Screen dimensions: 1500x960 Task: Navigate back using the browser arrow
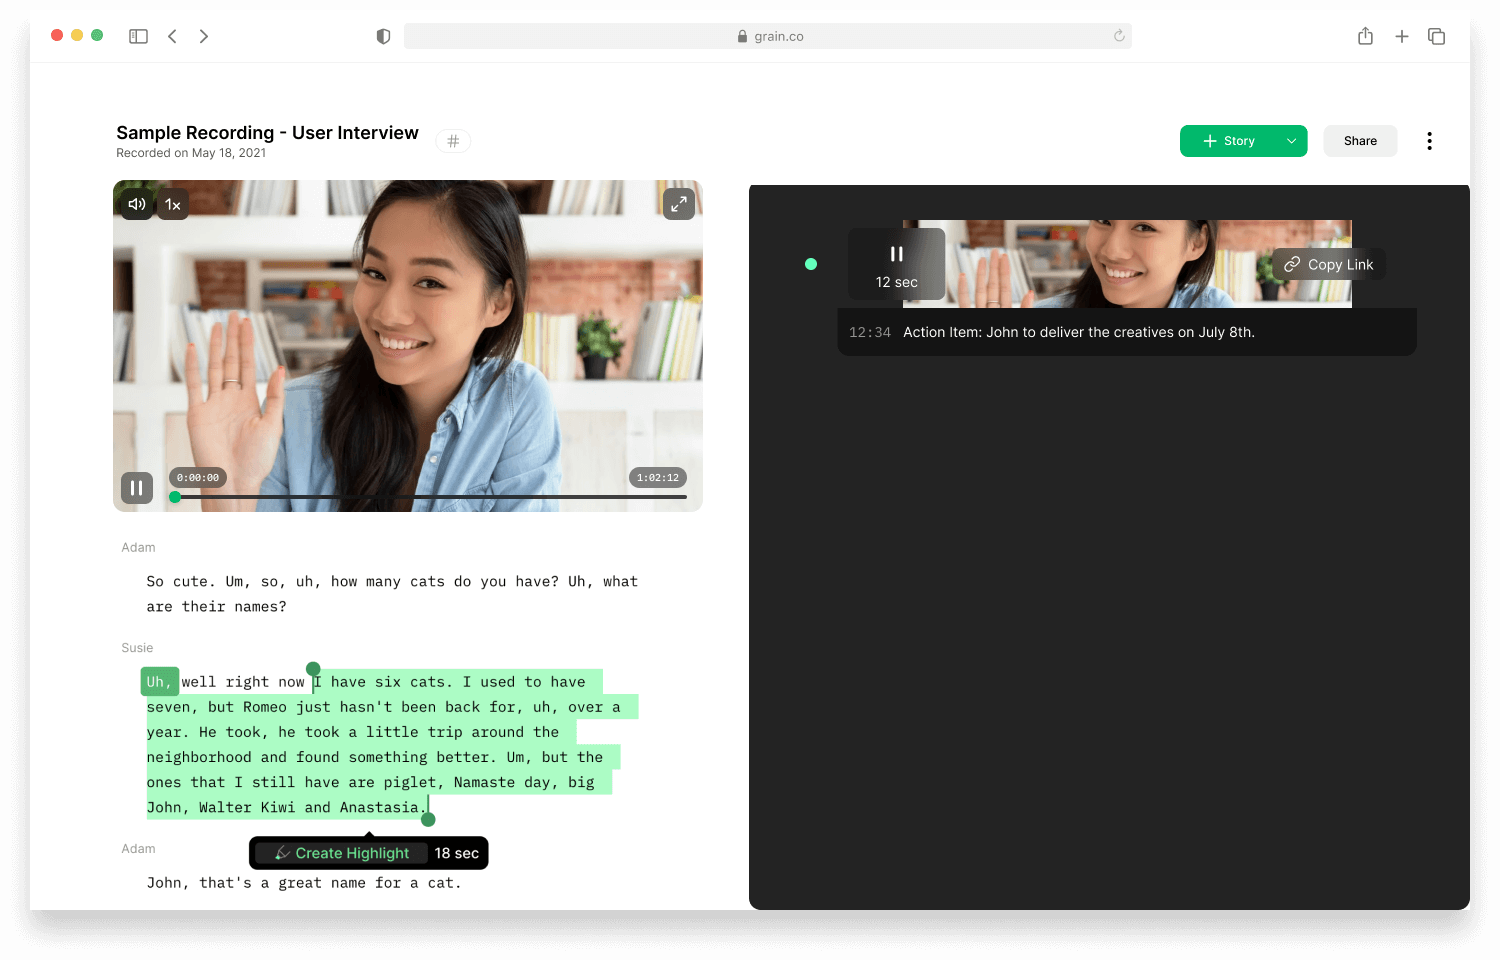pyautogui.click(x=172, y=35)
